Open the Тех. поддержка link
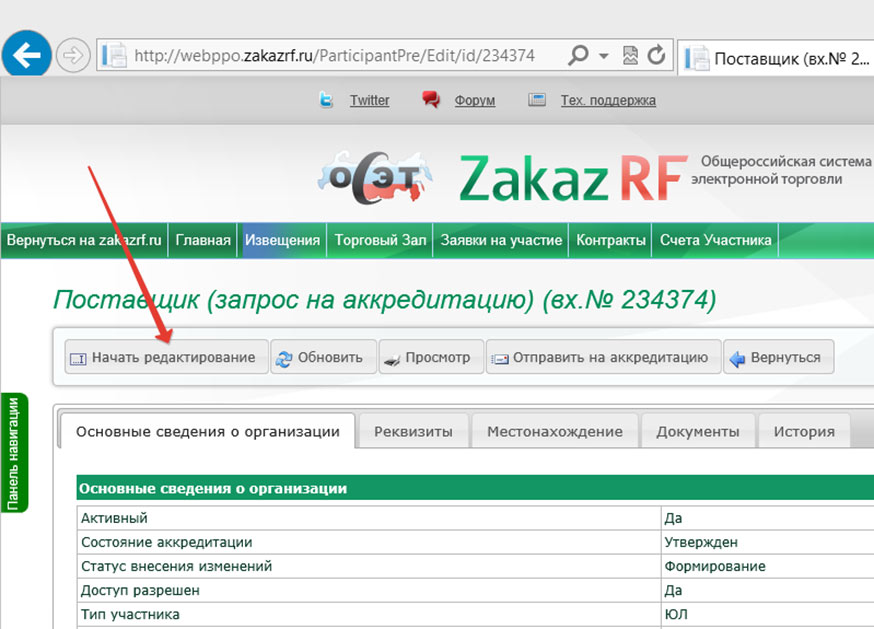 [x=608, y=100]
